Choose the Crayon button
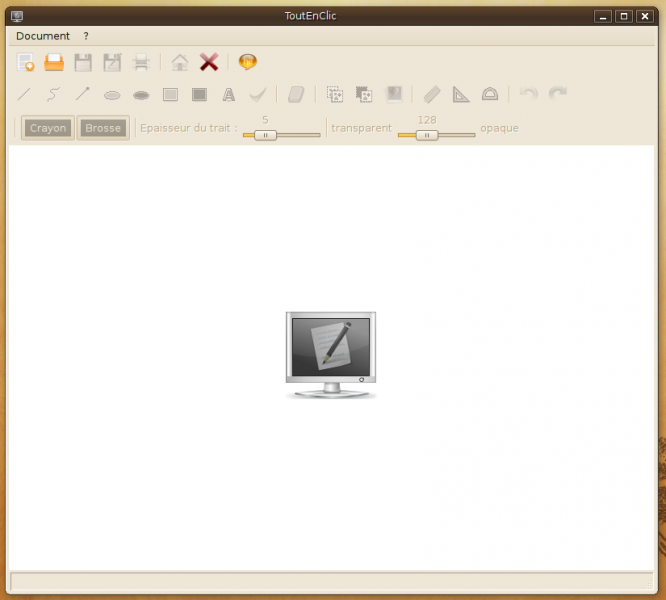The width and height of the screenshot is (666, 600). pos(48,128)
